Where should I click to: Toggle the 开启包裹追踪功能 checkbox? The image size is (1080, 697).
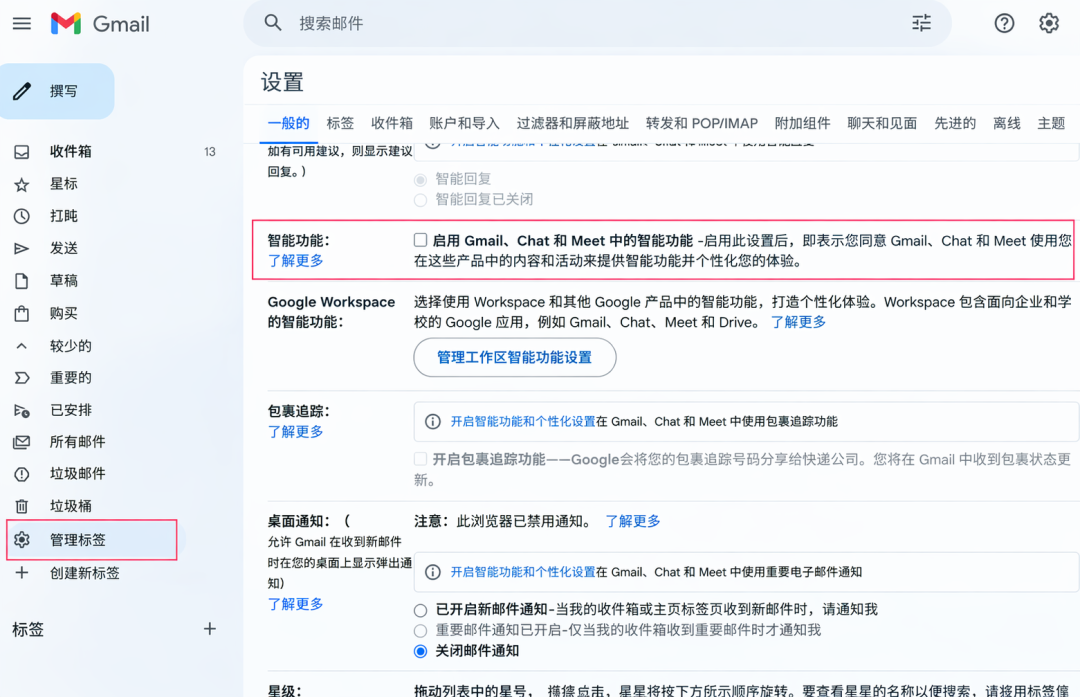click(420, 459)
